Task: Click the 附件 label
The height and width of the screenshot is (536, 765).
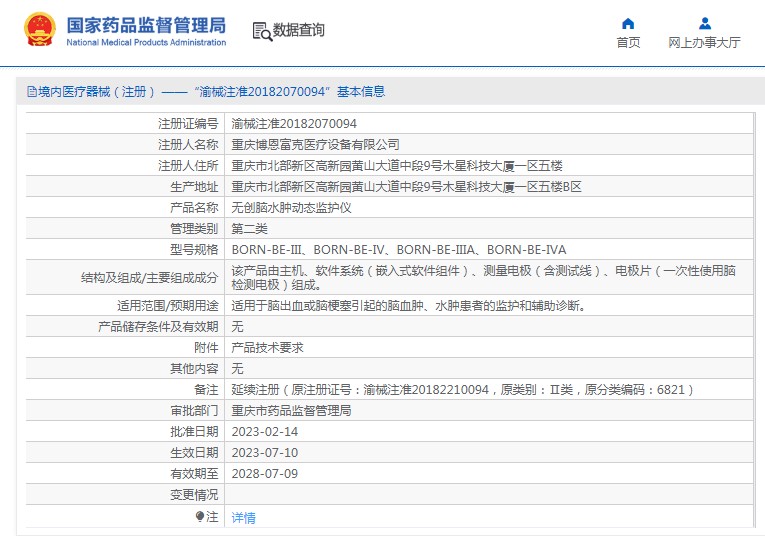Action: pyautogui.click(x=206, y=347)
